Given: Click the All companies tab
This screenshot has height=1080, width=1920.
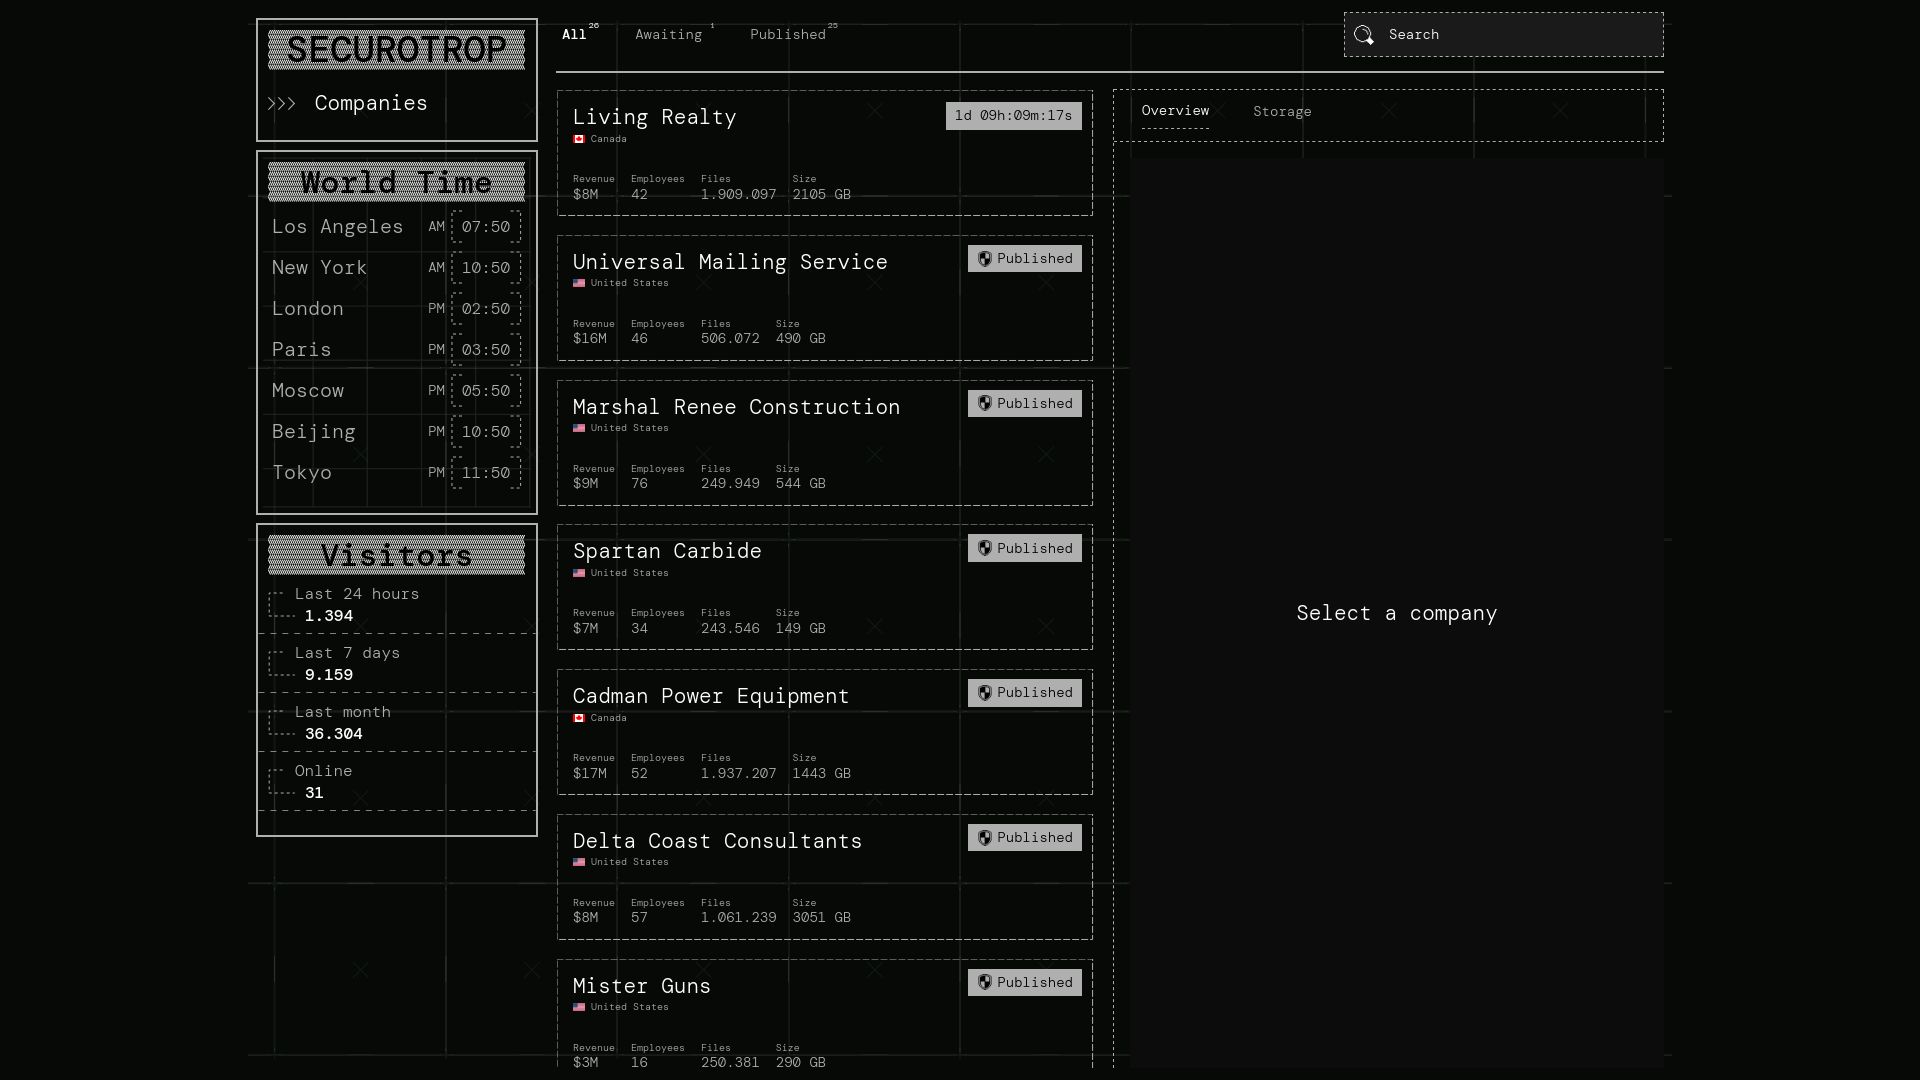Looking at the screenshot, I should point(575,34).
